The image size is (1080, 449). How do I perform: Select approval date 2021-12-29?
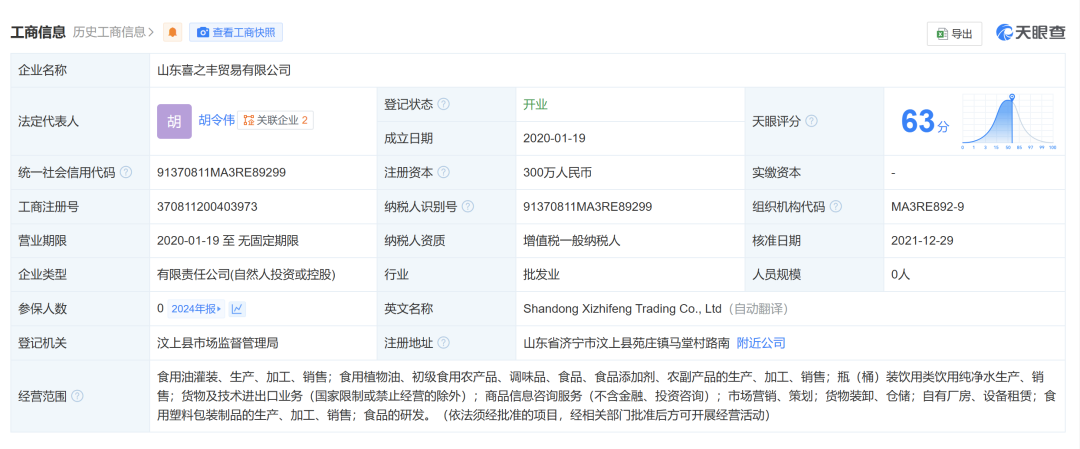click(922, 240)
